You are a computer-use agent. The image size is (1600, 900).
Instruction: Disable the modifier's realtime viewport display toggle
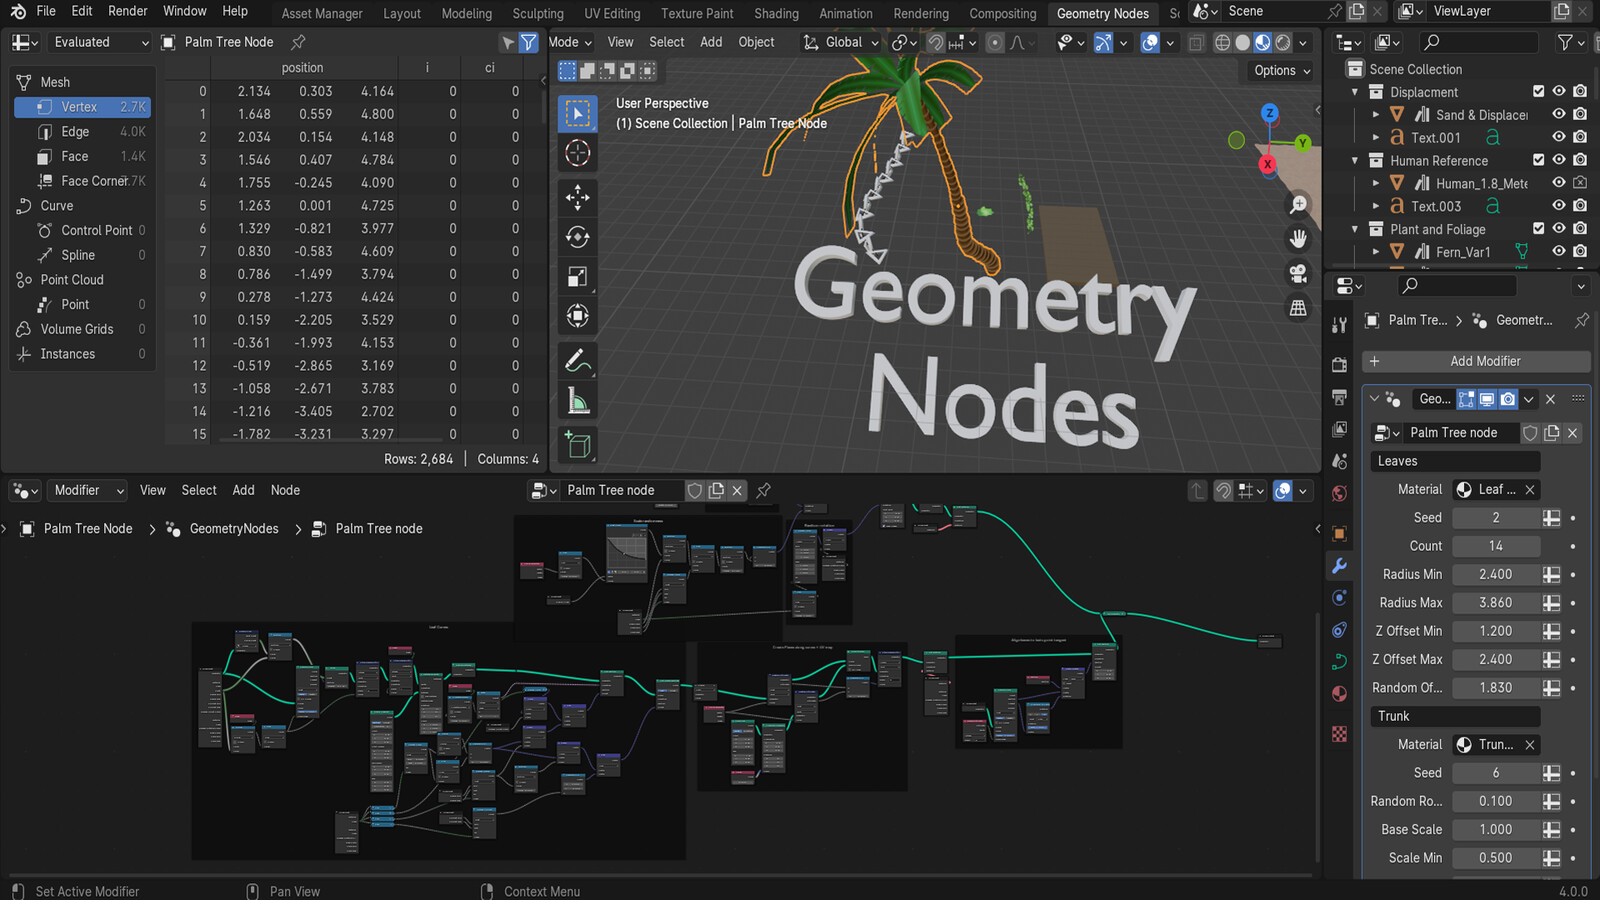[x=1486, y=399]
